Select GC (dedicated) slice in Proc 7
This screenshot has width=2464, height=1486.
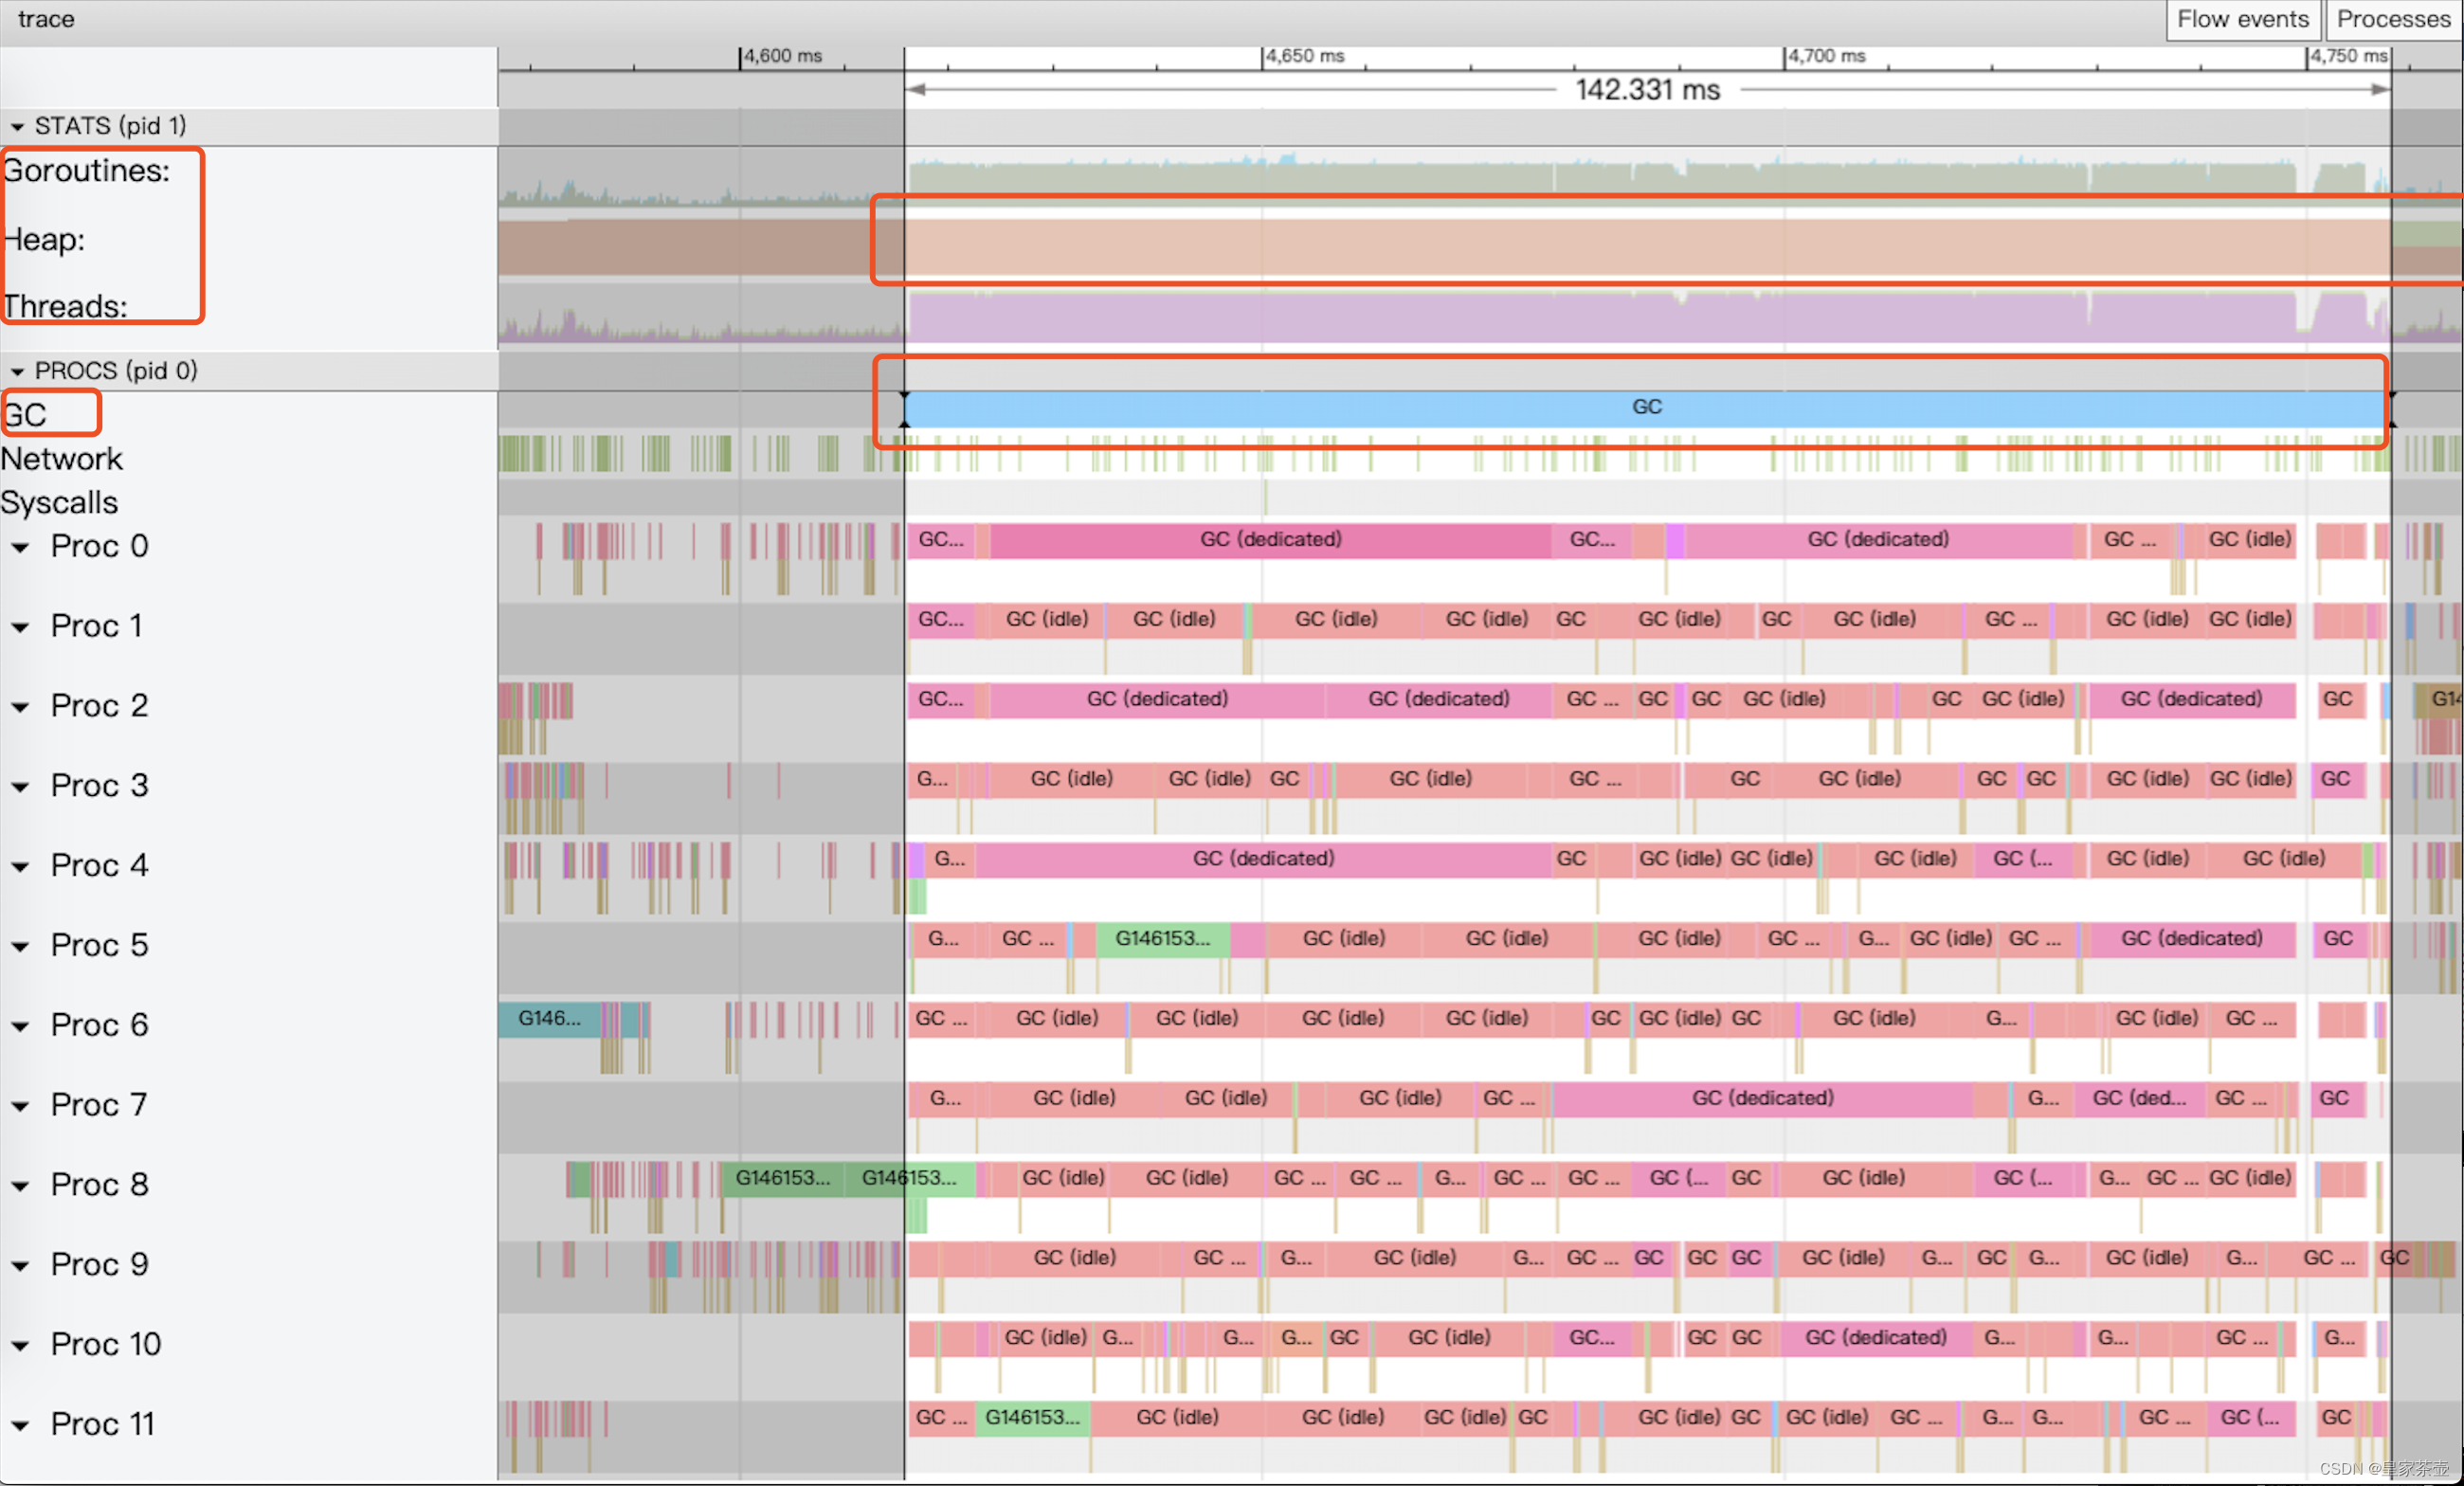(1762, 1098)
